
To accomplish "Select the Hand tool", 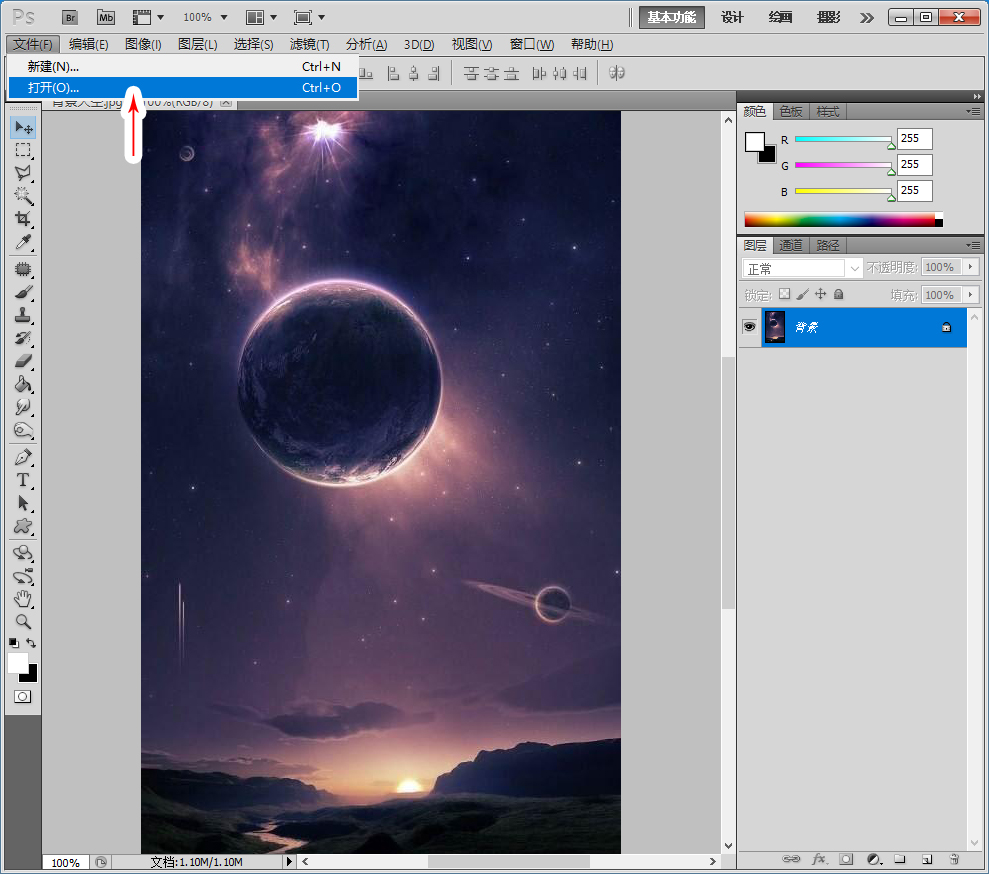I will pyautogui.click(x=23, y=599).
